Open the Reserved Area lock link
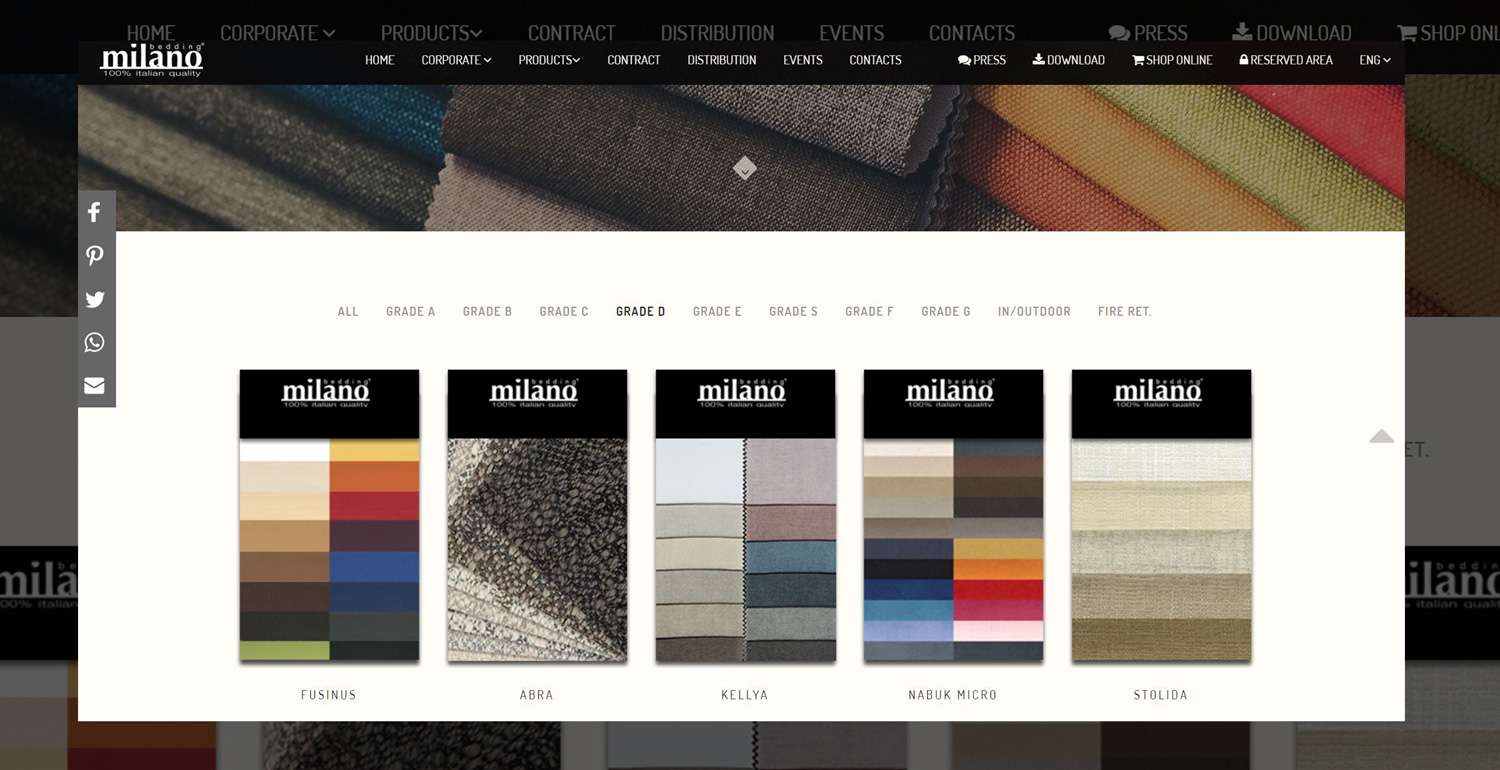Viewport: 1500px width, 770px height. click(x=1285, y=60)
